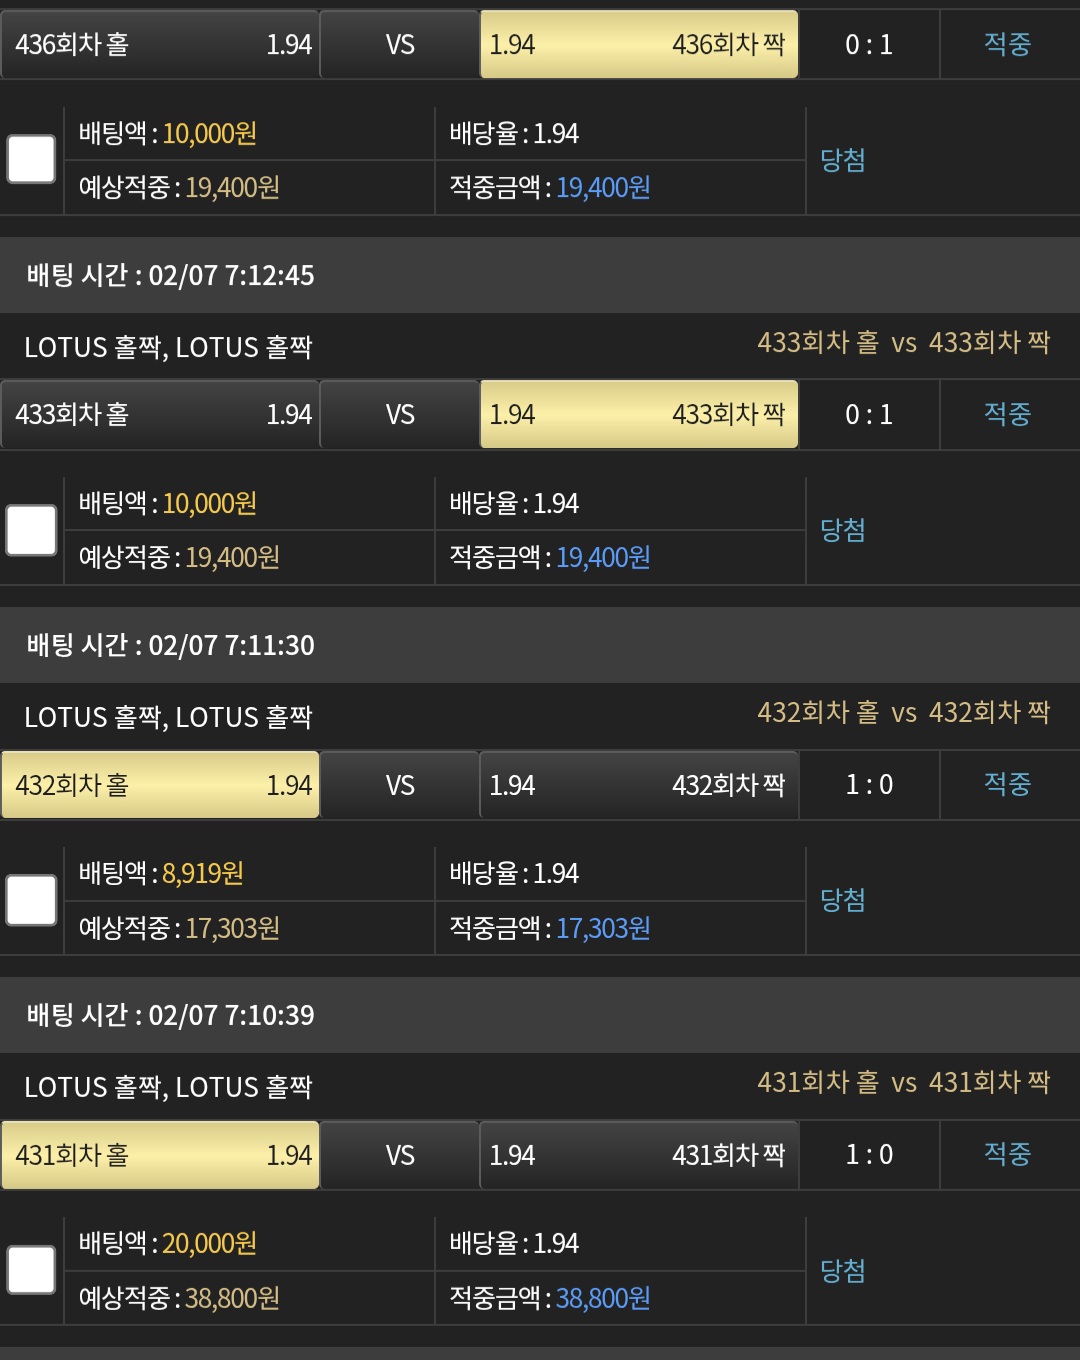Screen dimensions: 1080x1360
Task: Click 당첨 beside the 8,919원 bet
Action: (843, 900)
